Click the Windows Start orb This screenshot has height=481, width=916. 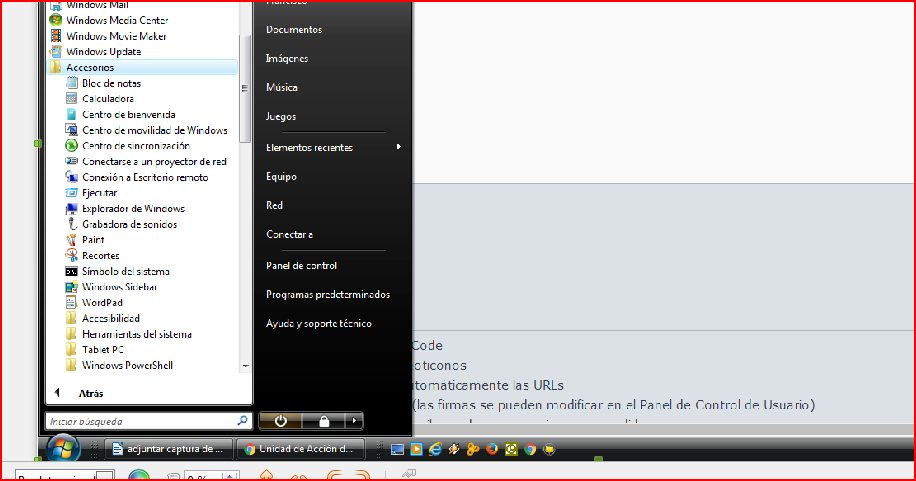pos(63,449)
